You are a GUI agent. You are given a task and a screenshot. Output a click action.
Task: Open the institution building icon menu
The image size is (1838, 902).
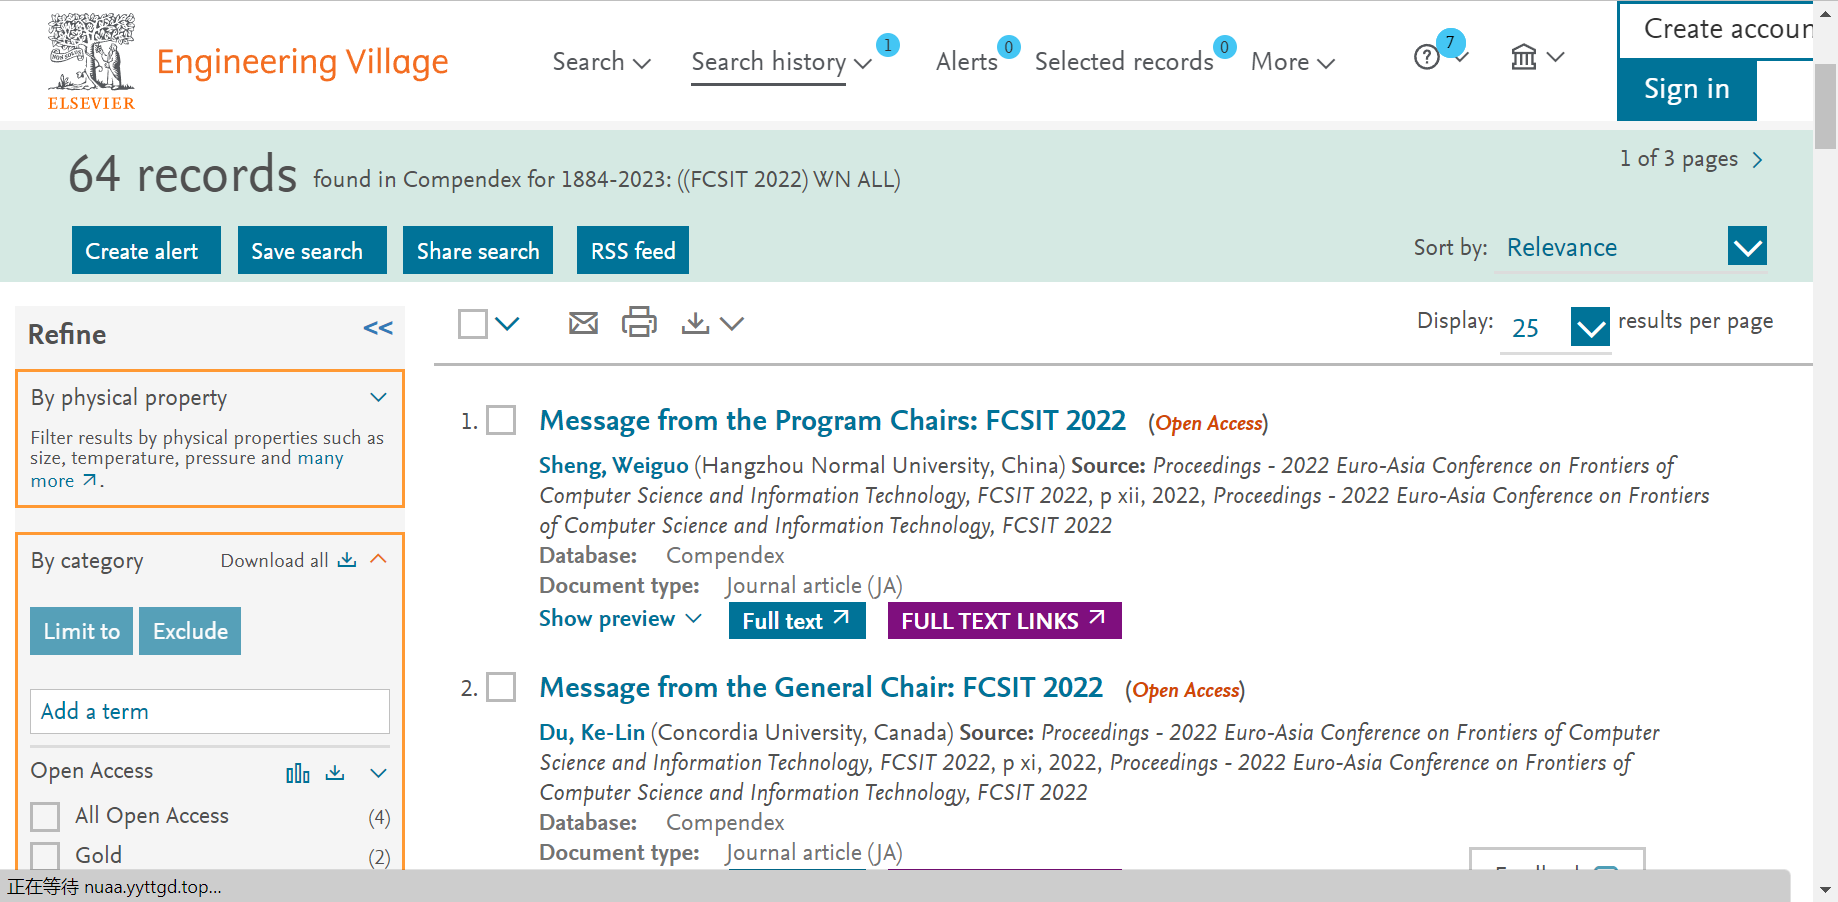click(1524, 57)
